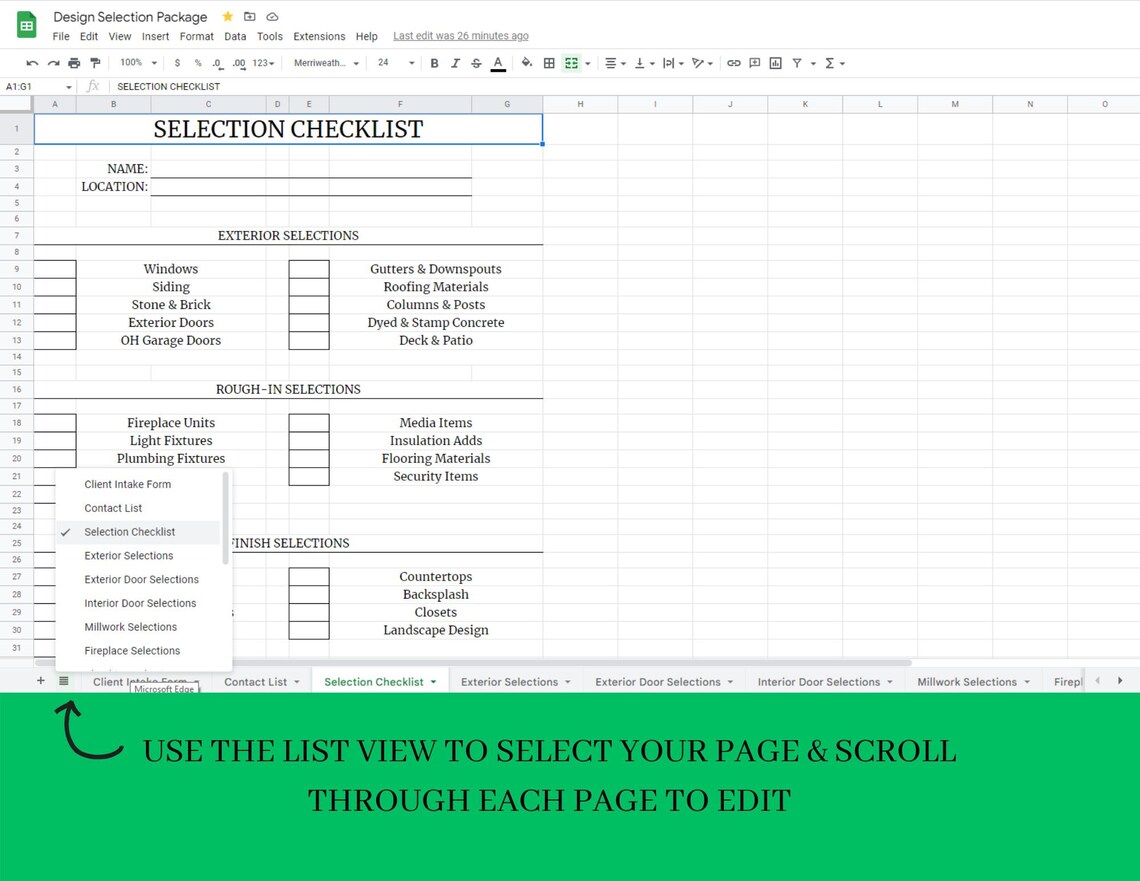Image resolution: width=1140 pixels, height=881 pixels.
Task: Open the font size dropdown
Action: [x=395, y=63]
